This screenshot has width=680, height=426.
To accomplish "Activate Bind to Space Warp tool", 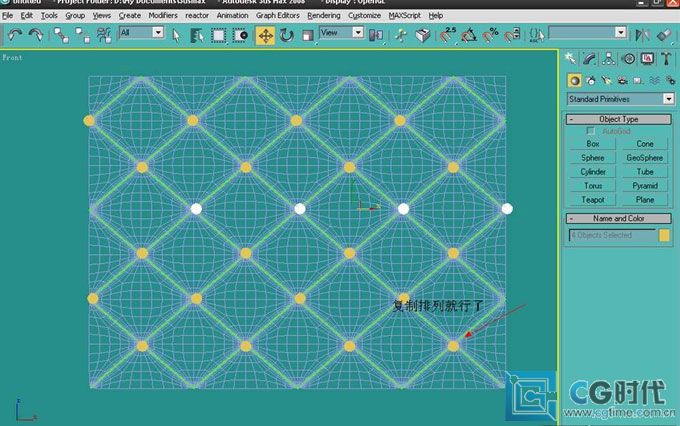I will point(104,35).
